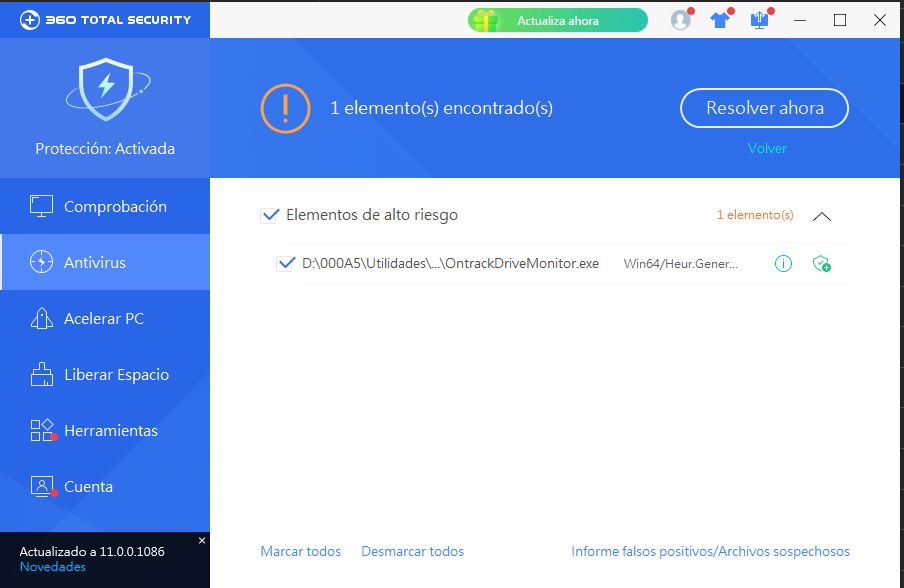
Task: Open the Novedades link
Action: click(52, 567)
